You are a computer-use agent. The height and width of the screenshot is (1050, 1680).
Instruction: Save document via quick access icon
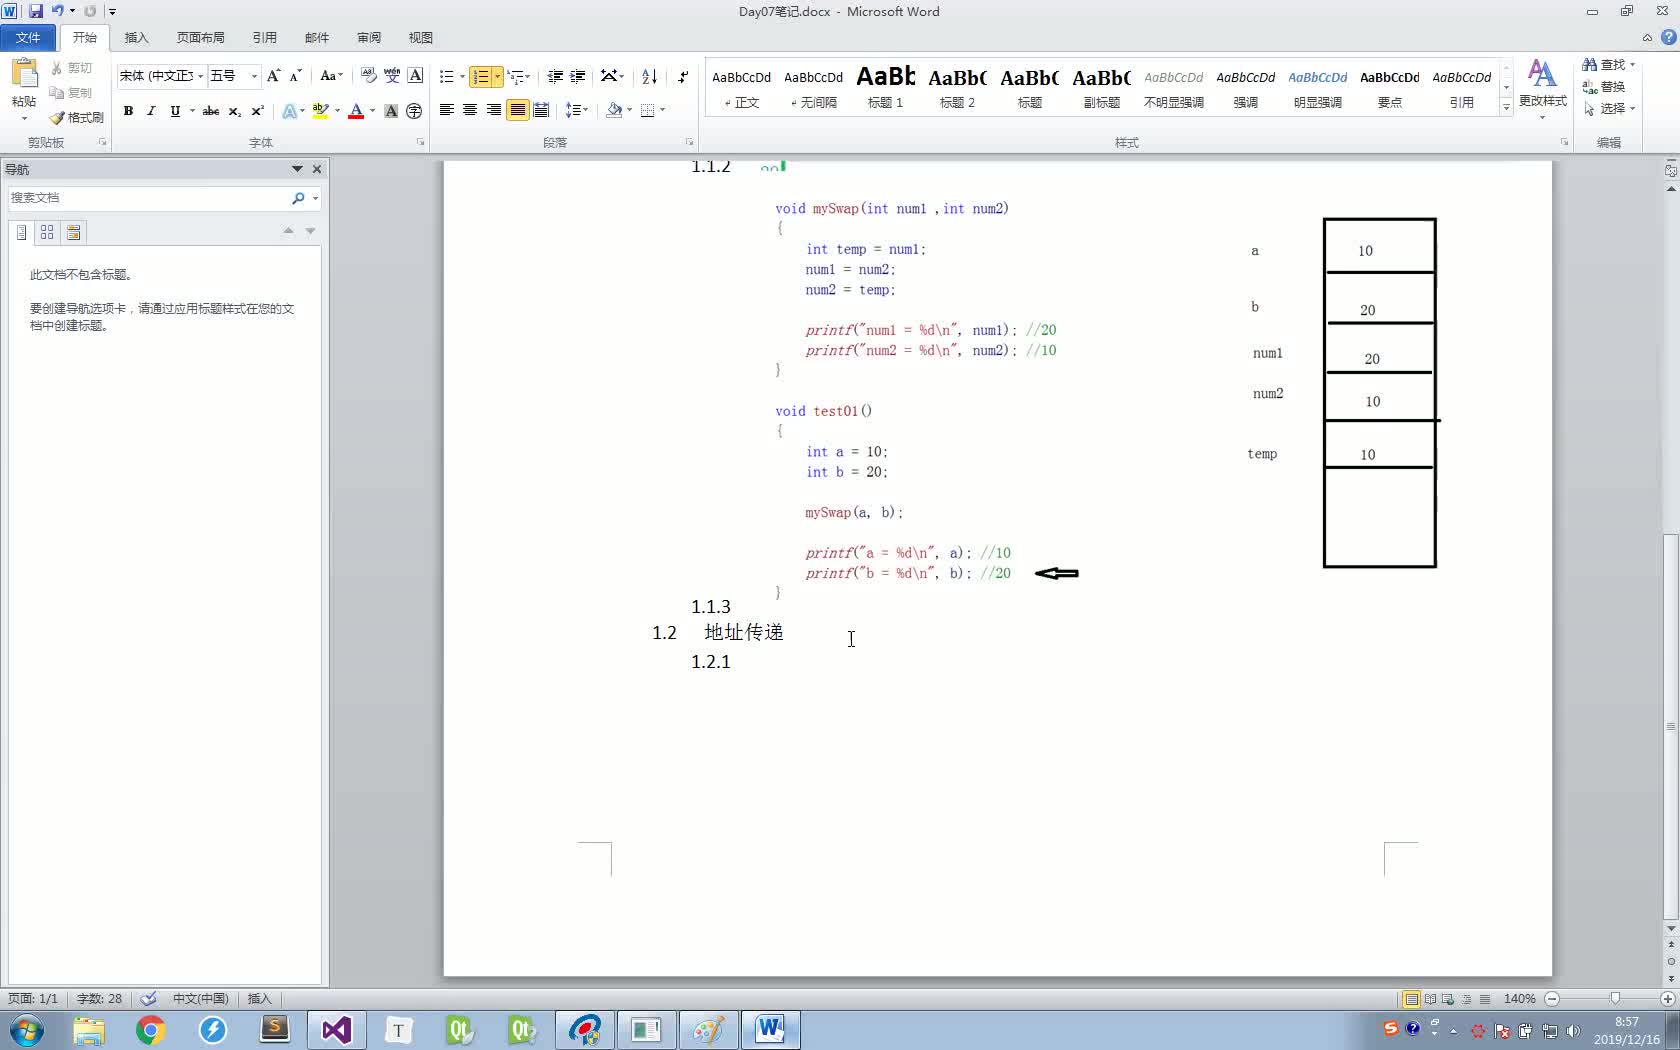[x=36, y=11]
